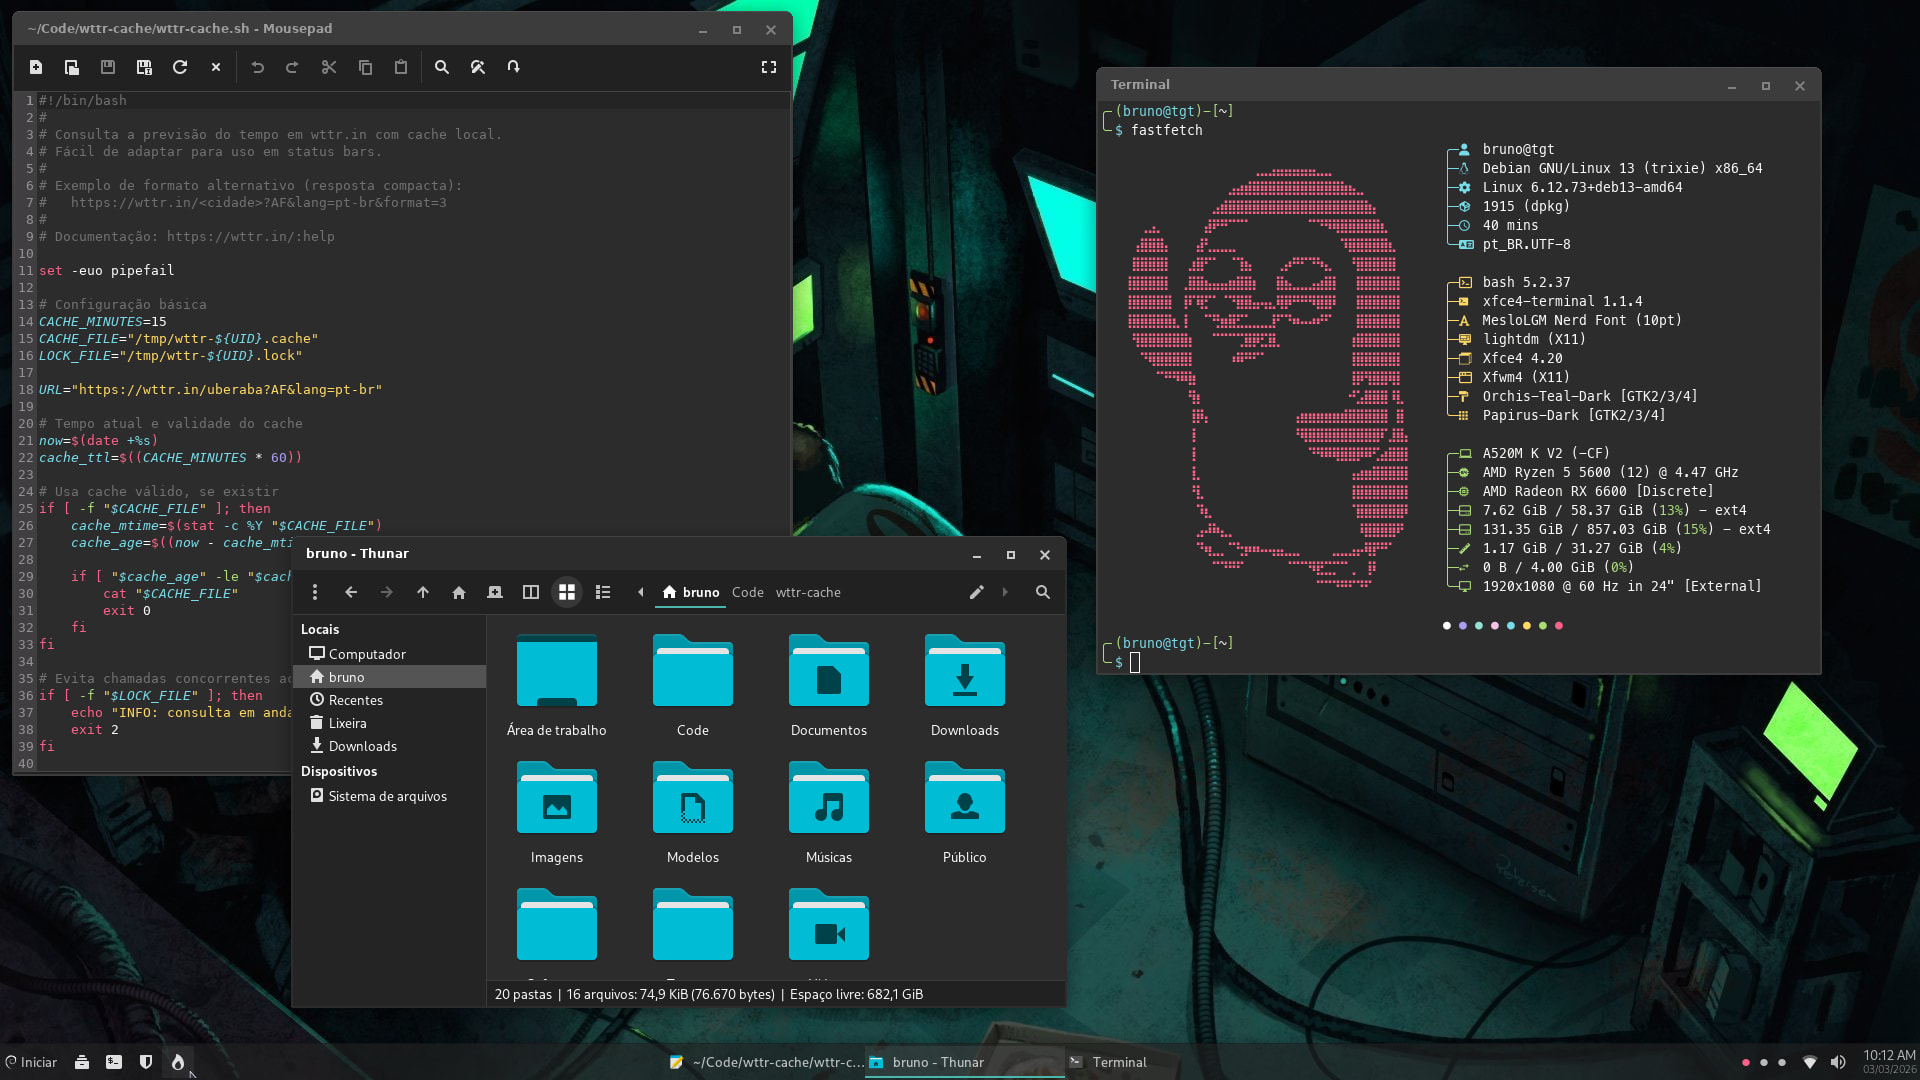Open the Downloads folder thumbnail
Image resolution: width=1920 pixels, height=1080 pixels.
click(964, 686)
